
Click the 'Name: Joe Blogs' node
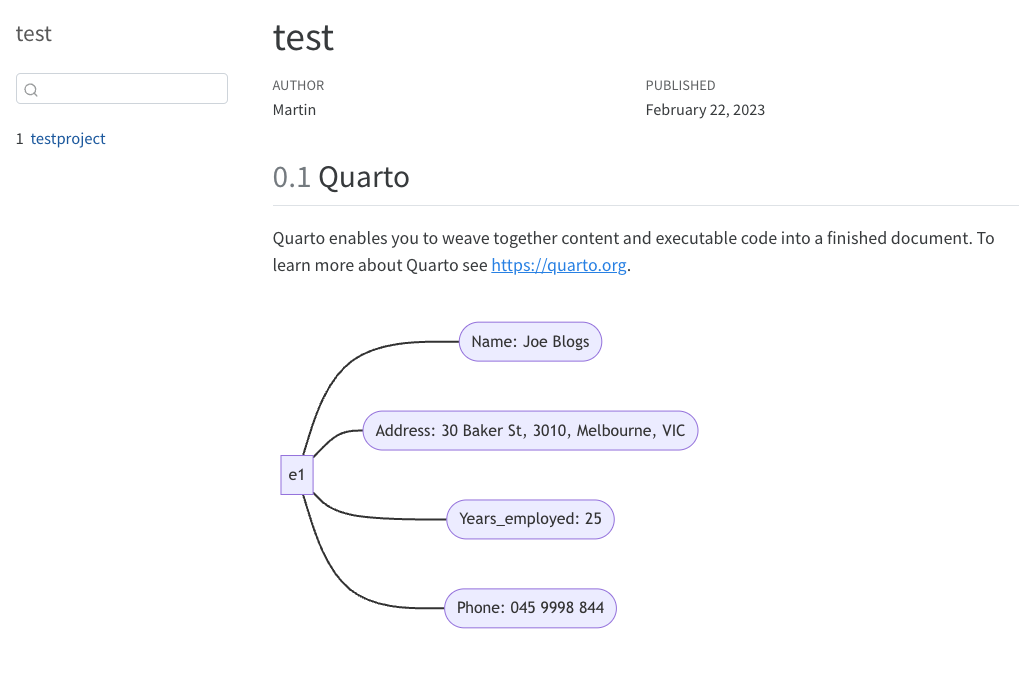coord(530,342)
